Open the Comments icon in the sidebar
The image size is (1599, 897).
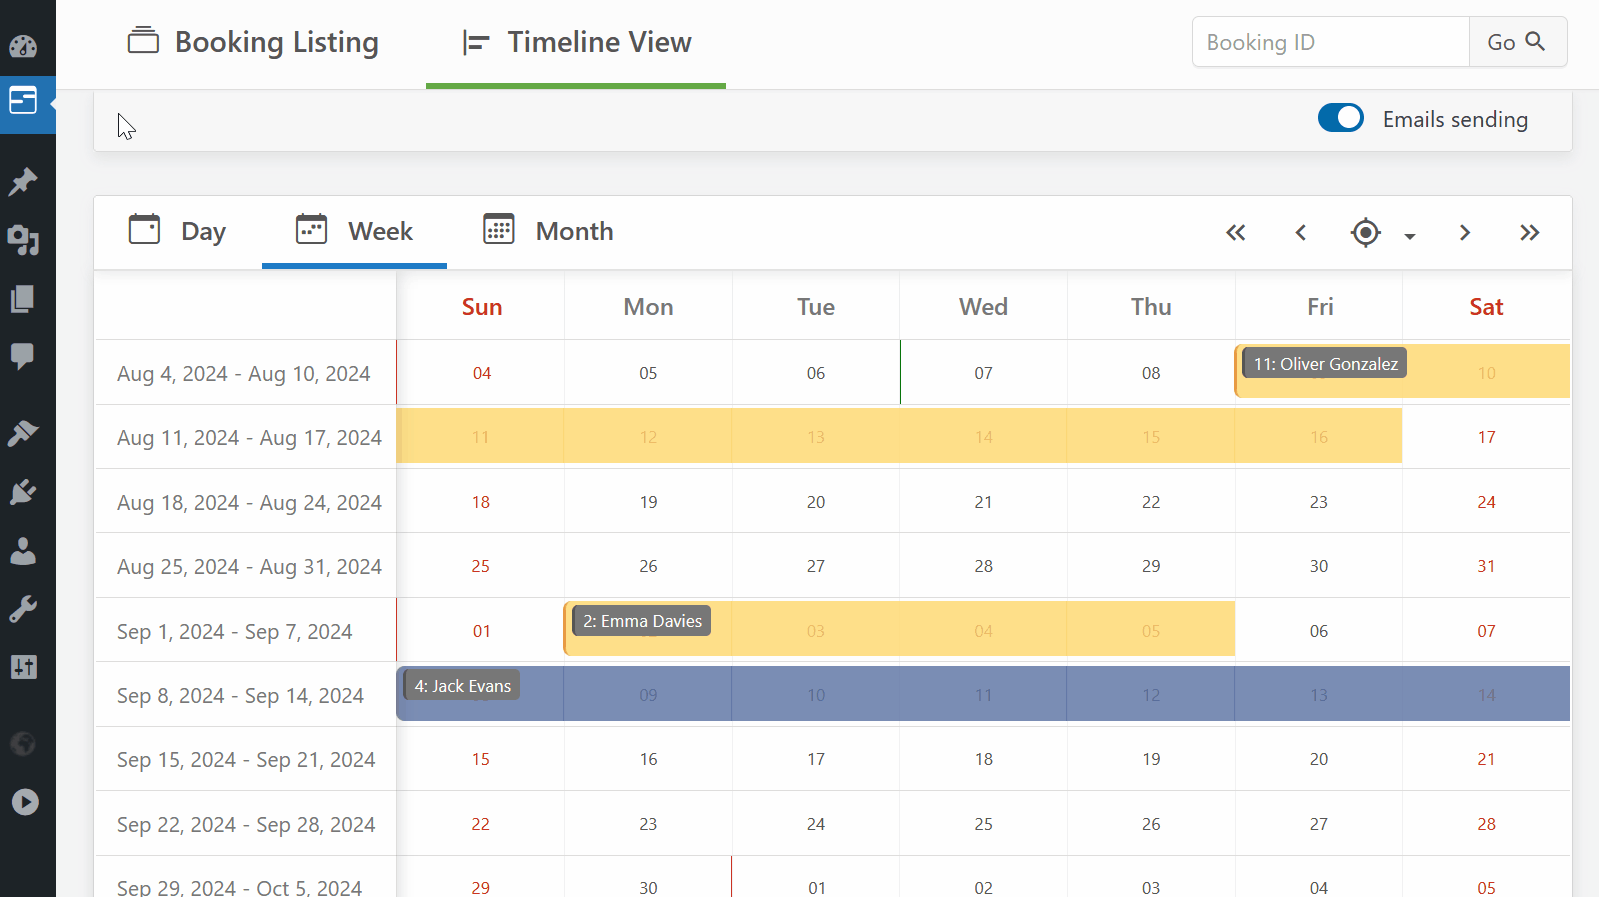click(25, 357)
